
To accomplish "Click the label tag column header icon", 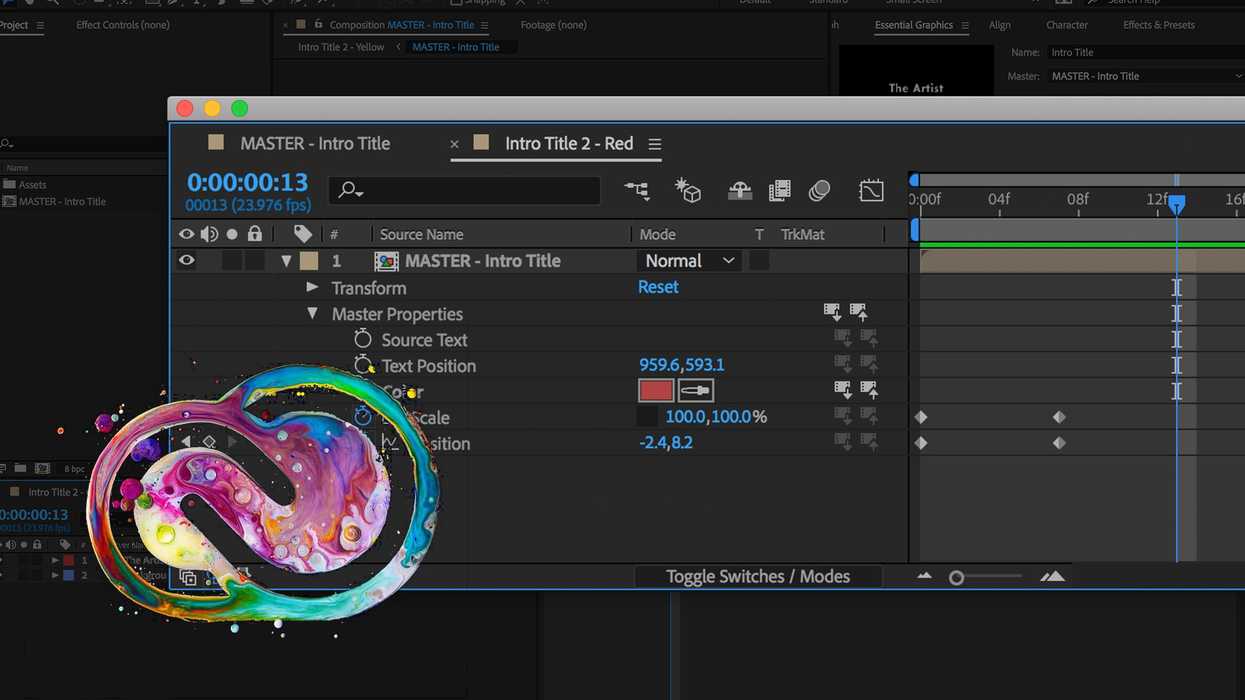I will pos(303,234).
